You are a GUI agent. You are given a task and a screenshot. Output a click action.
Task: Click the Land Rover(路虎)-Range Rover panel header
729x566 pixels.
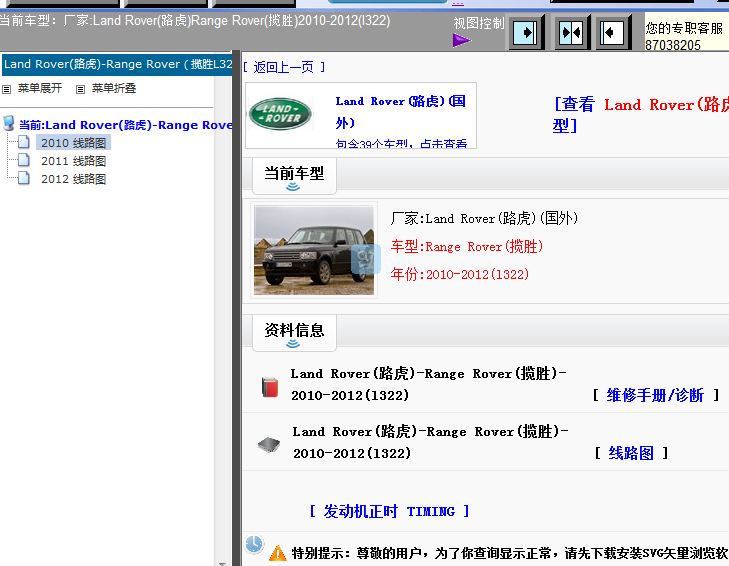click(x=117, y=64)
